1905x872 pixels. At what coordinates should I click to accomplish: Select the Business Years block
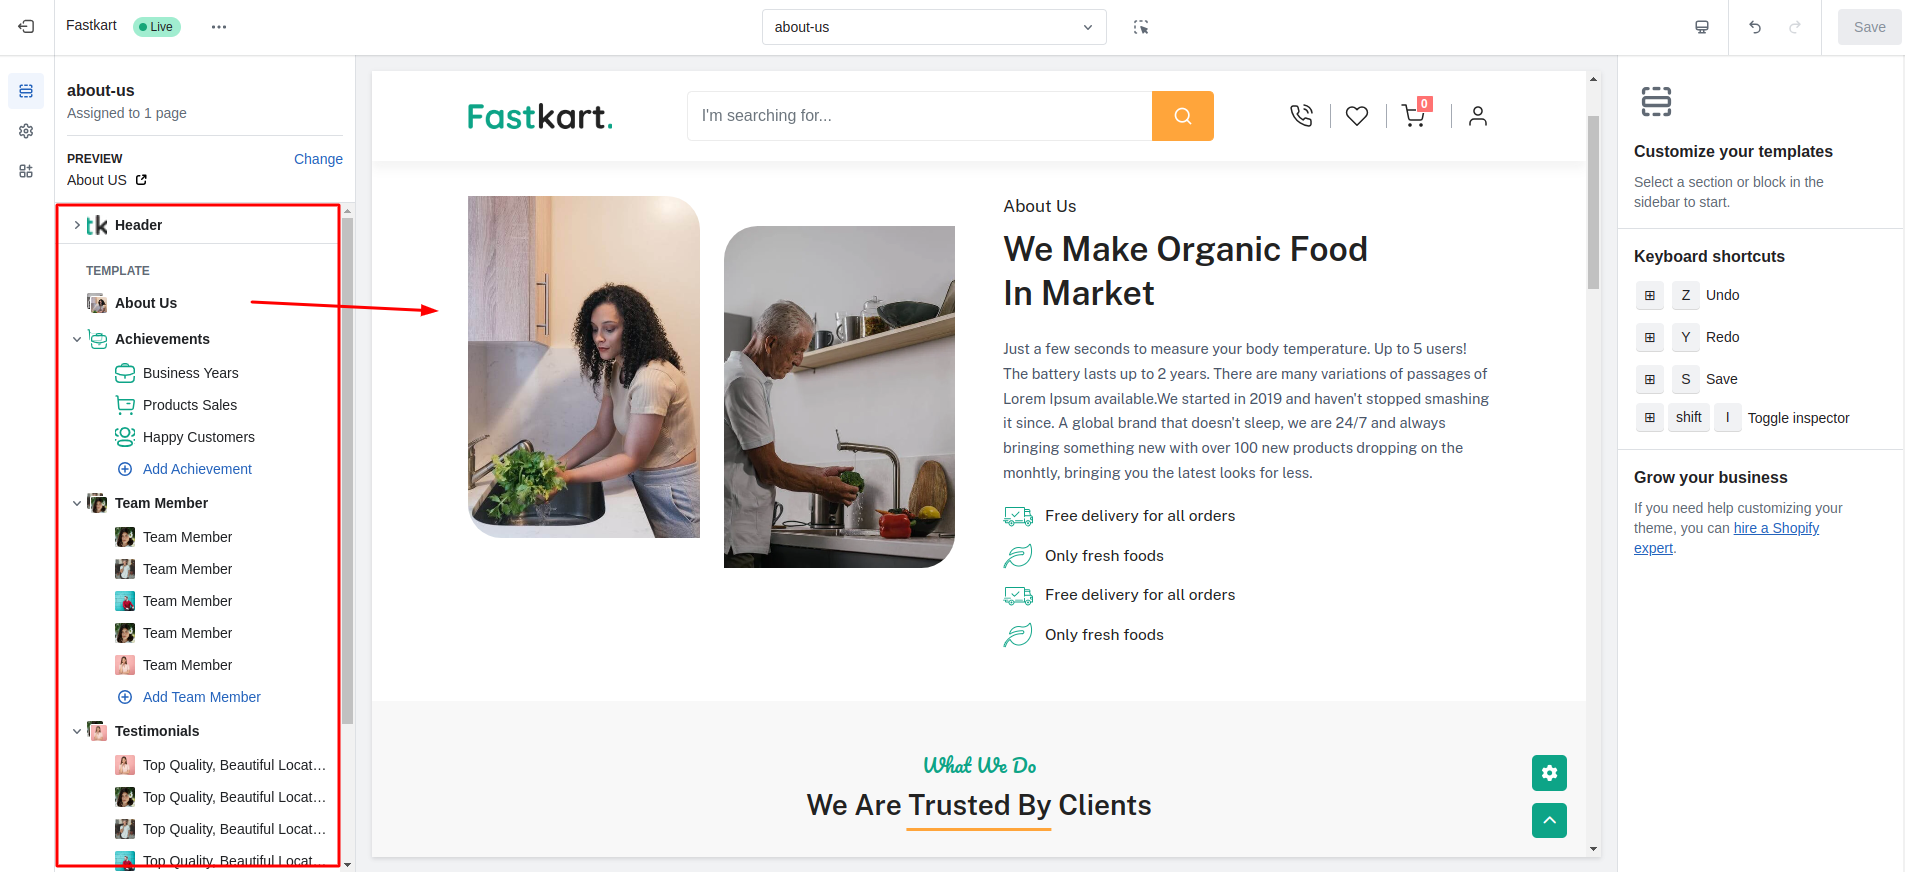click(x=191, y=373)
